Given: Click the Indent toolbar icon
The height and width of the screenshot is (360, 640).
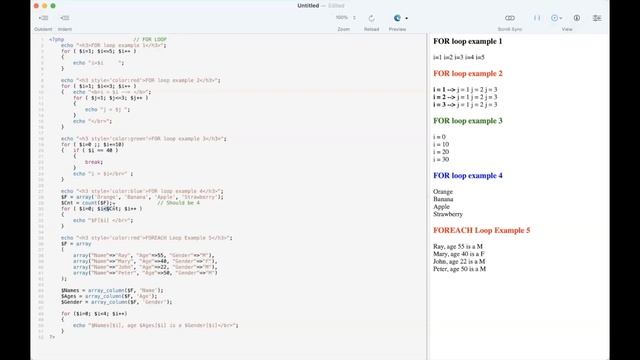Looking at the screenshot, I should [64, 18].
